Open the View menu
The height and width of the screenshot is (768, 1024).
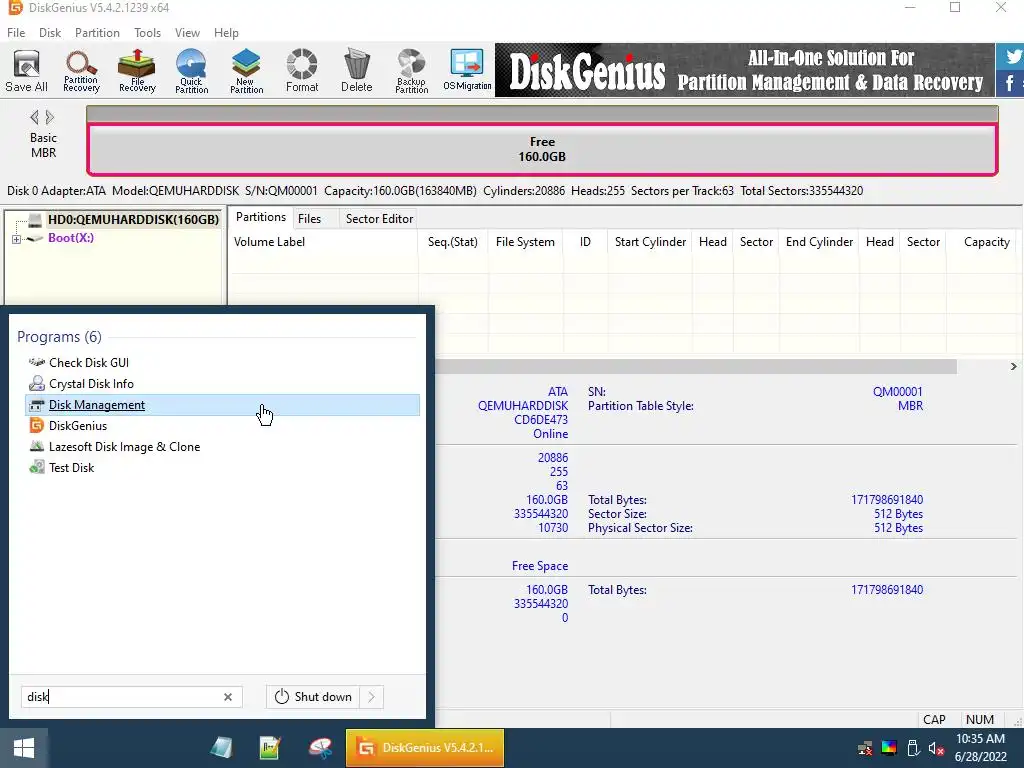tap(187, 33)
